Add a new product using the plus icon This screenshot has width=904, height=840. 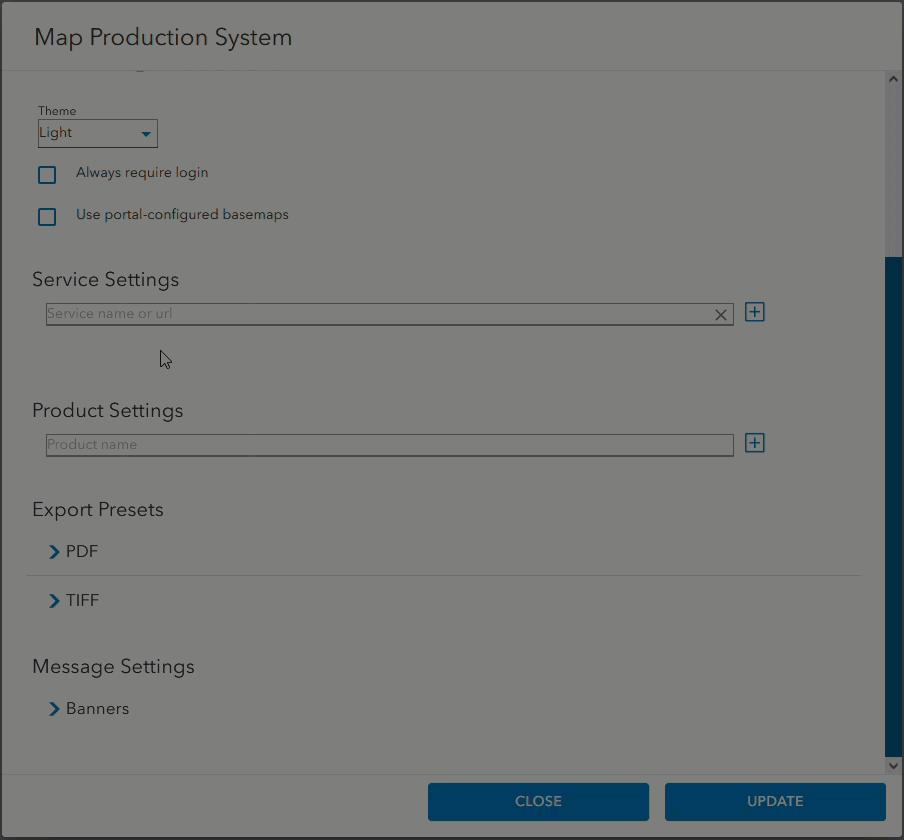[x=754, y=443]
